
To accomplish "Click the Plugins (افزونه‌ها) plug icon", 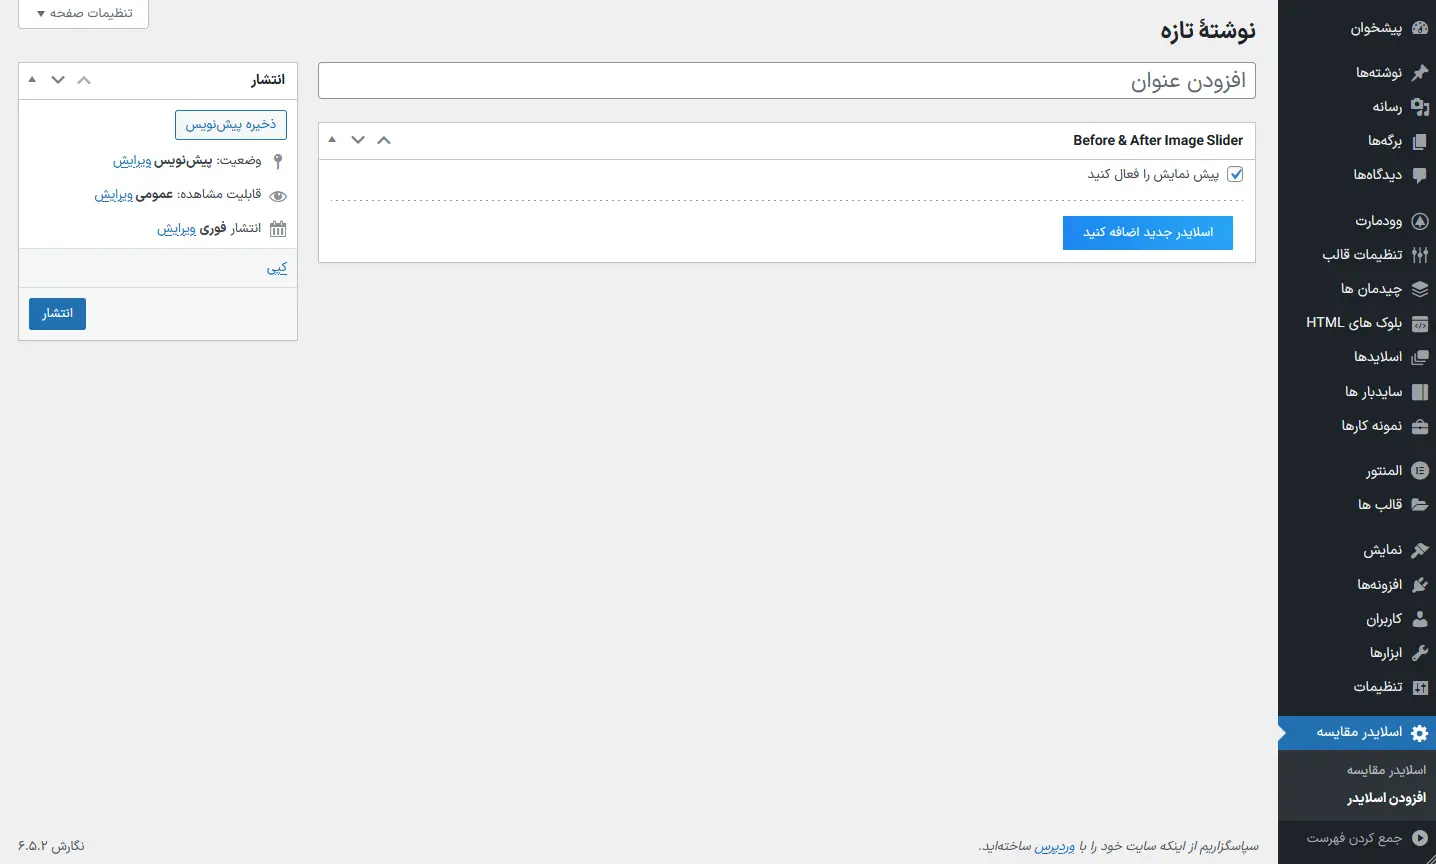I will 1419,585.
